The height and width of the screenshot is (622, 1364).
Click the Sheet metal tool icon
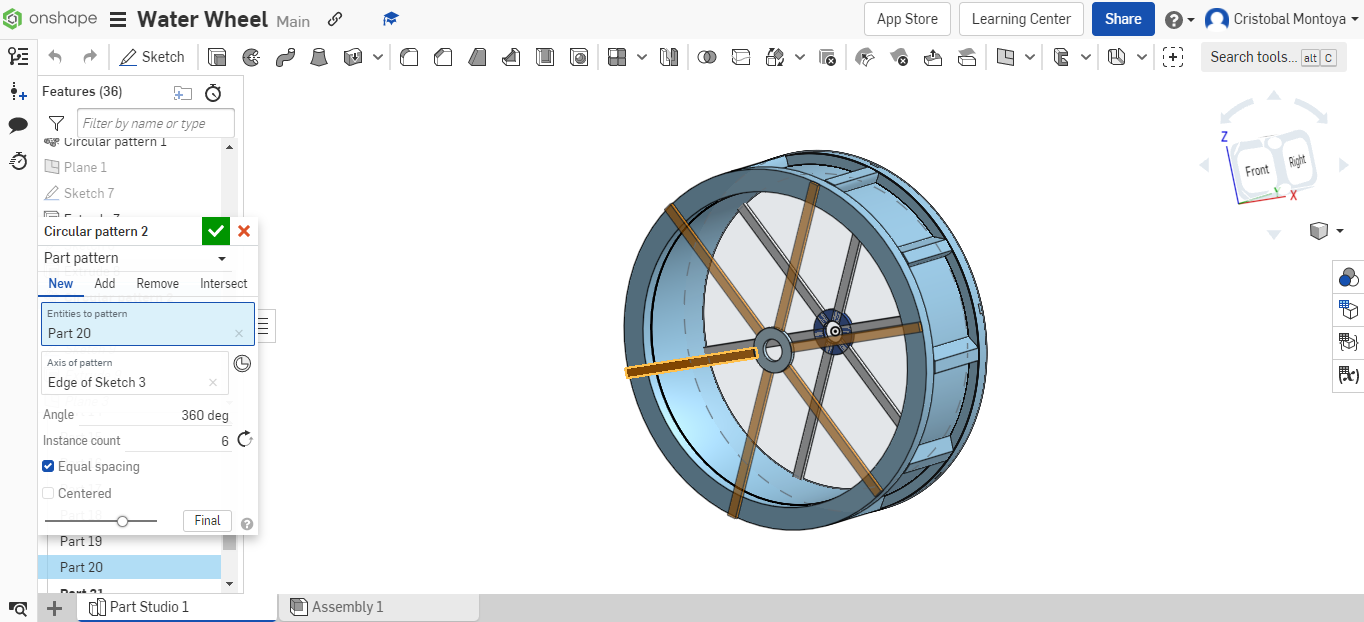[x=1118, y=57]
